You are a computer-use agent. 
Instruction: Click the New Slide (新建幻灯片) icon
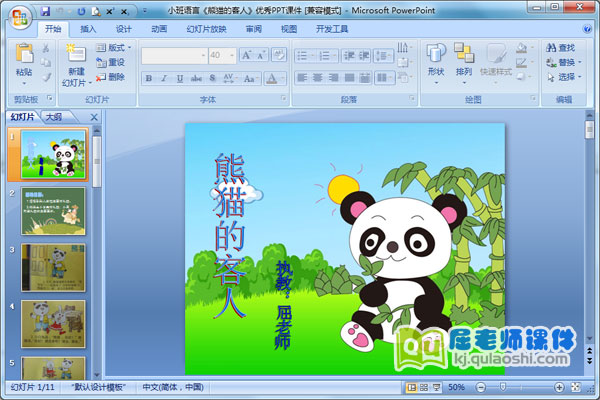(x=76, y=54)
